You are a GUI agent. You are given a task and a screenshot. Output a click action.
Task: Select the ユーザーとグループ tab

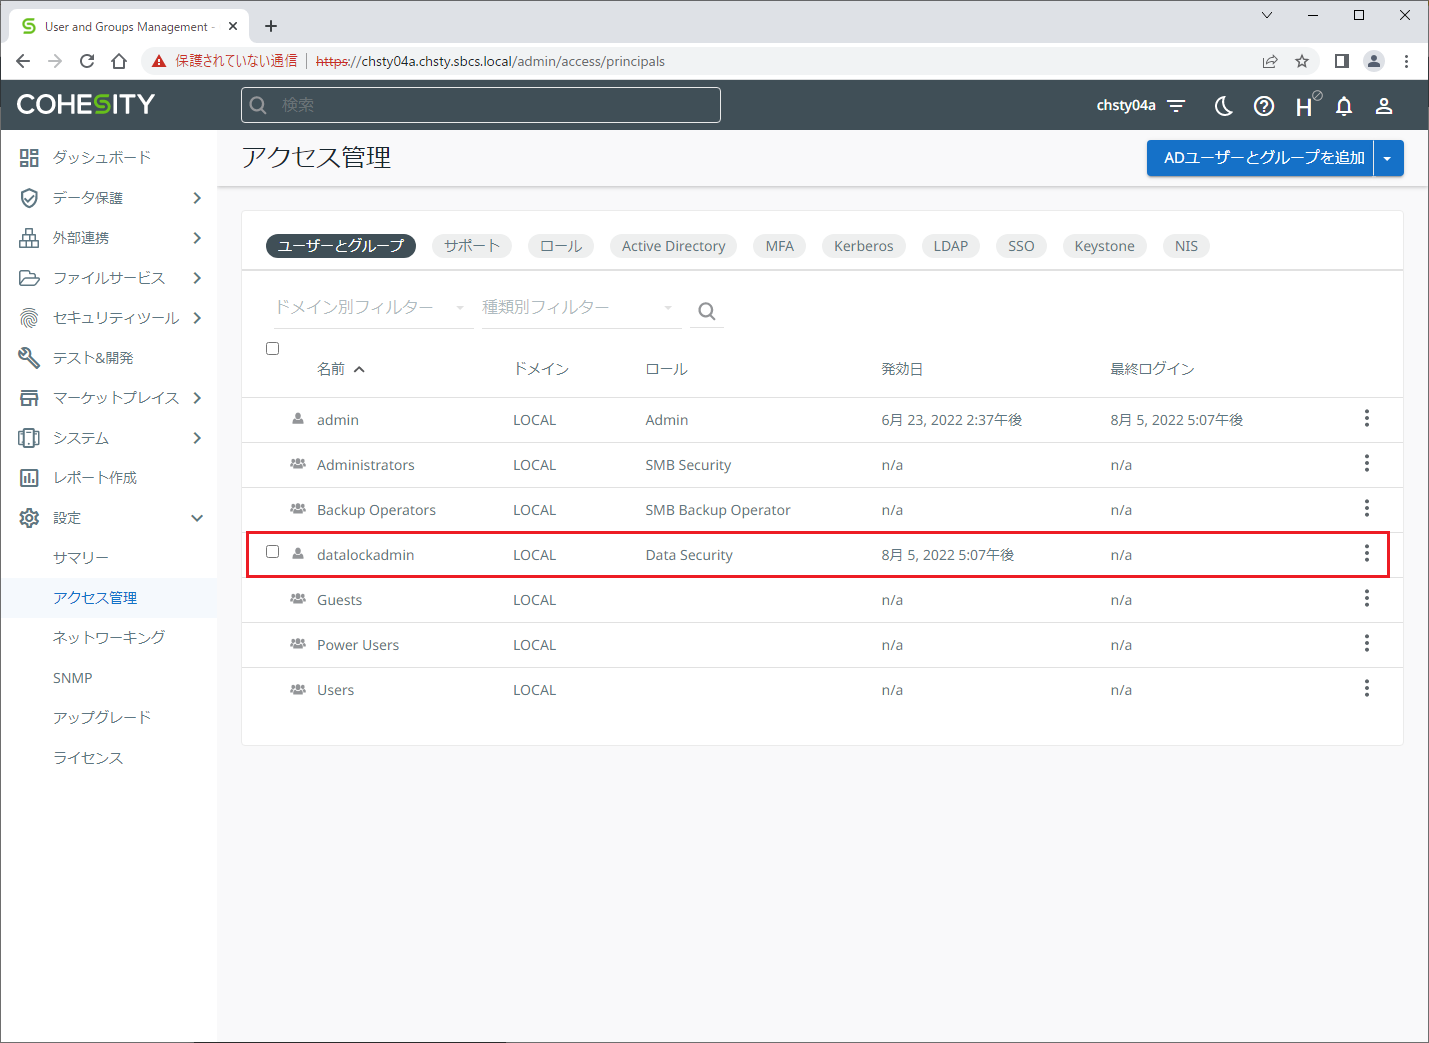pos(341,246)
